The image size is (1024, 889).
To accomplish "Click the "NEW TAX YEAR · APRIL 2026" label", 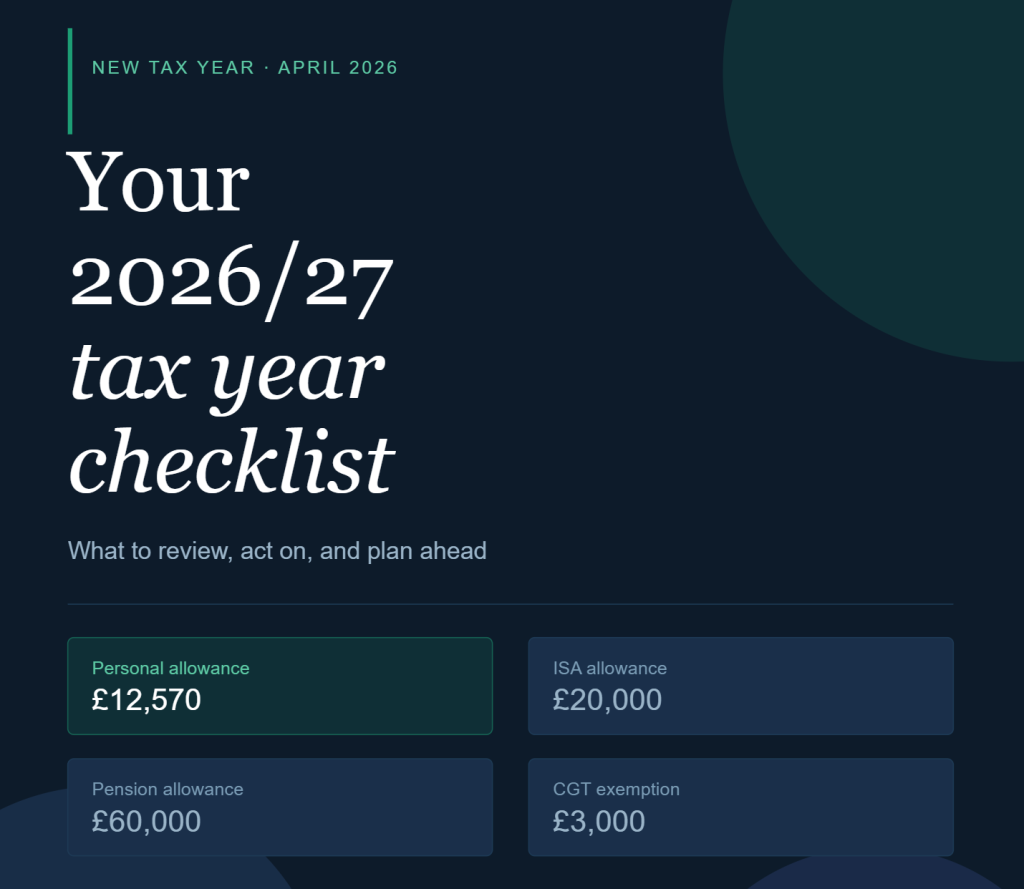I will pyautogui.click(x=245, y=68).
